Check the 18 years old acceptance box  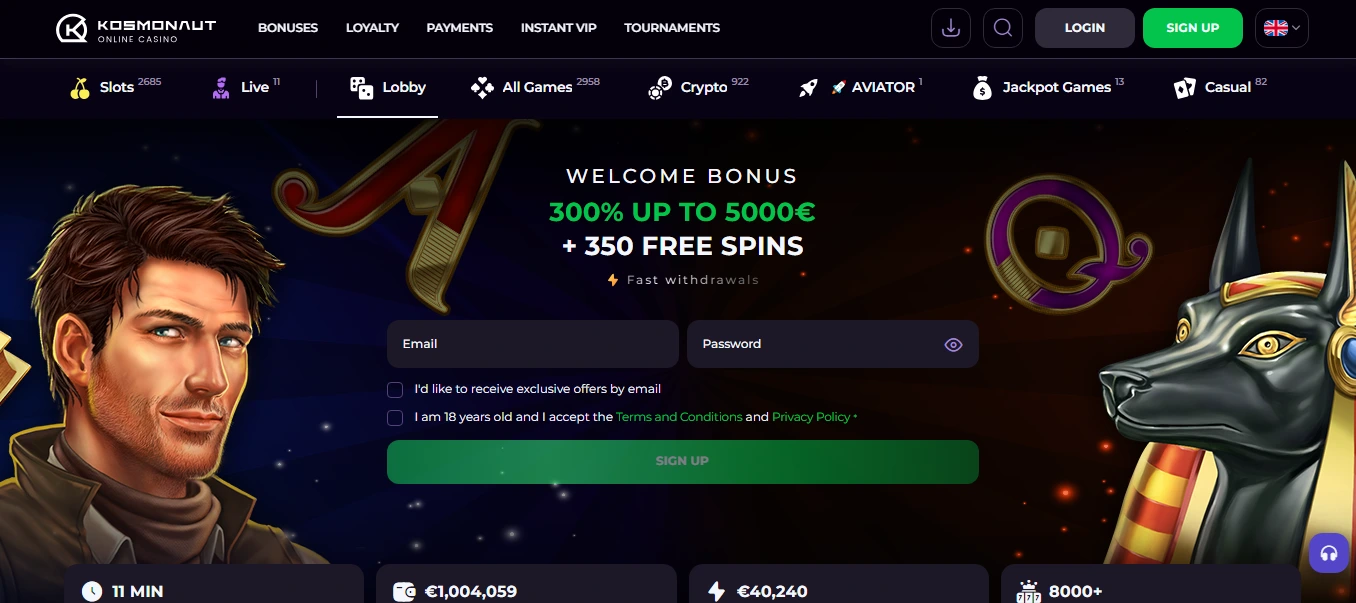[x=395, y=418]
